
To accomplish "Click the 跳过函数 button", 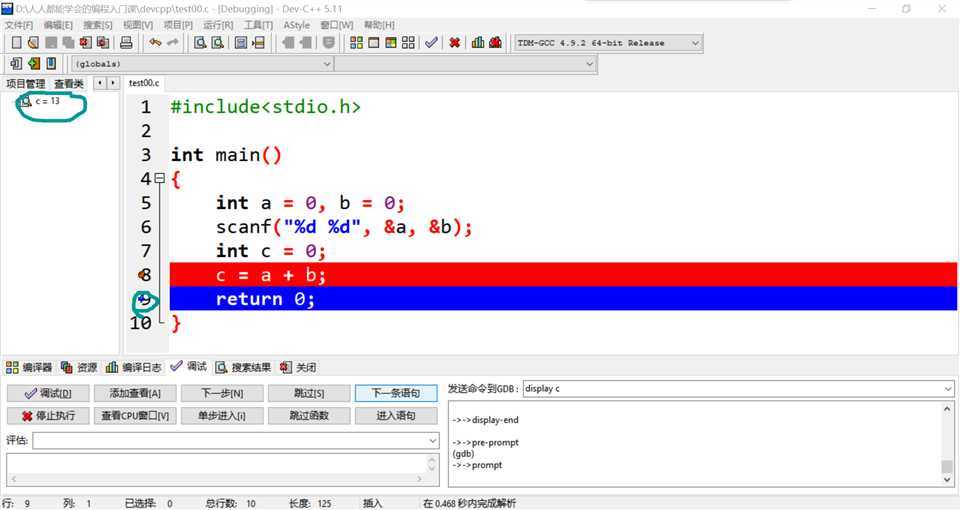I will tap(309, 416).
